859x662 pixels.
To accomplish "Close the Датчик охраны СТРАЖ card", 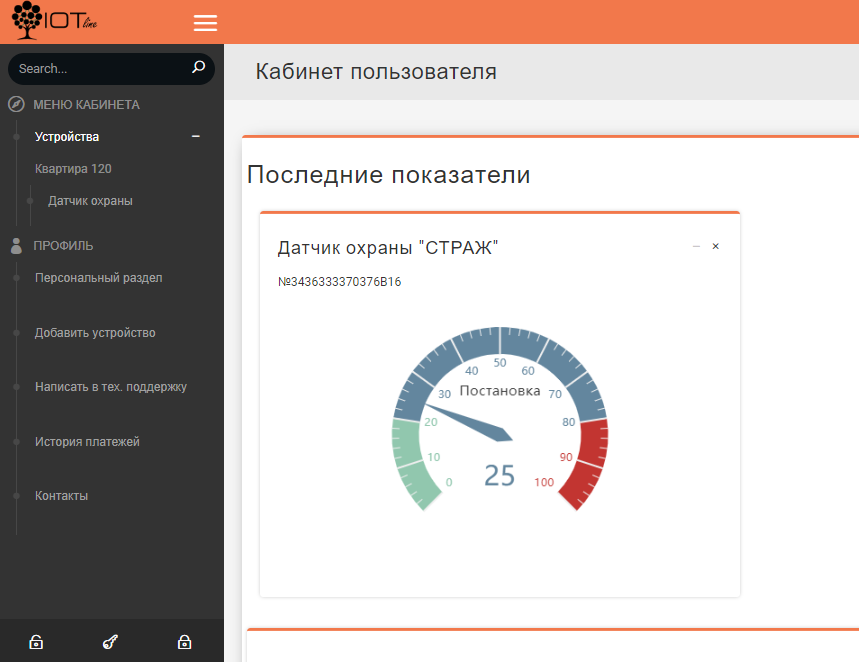I will point(715,246).
